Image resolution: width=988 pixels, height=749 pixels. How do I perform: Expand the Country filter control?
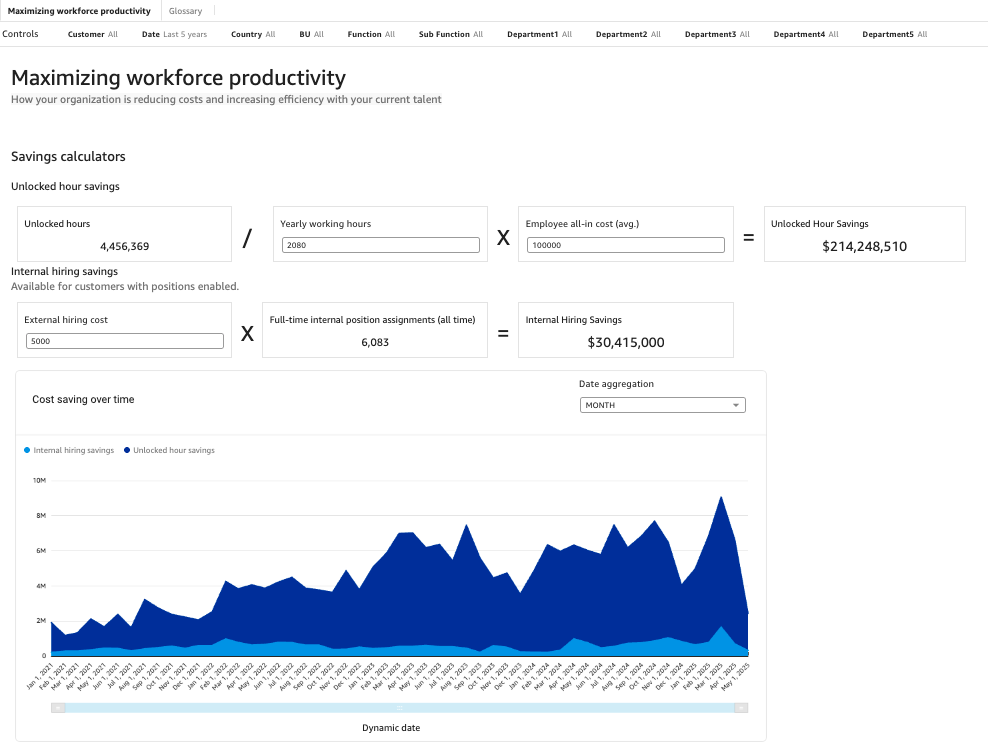click(253, 34)
